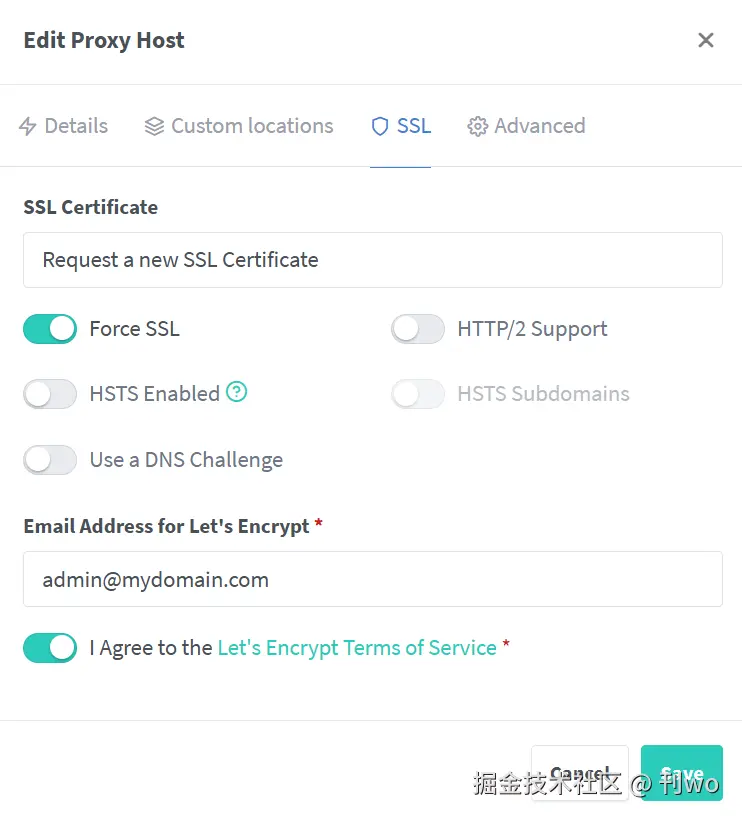Screen dimensions: 742x820
Task: Click the lightning bolt icon on Details
Action: [x=28, y=126]
